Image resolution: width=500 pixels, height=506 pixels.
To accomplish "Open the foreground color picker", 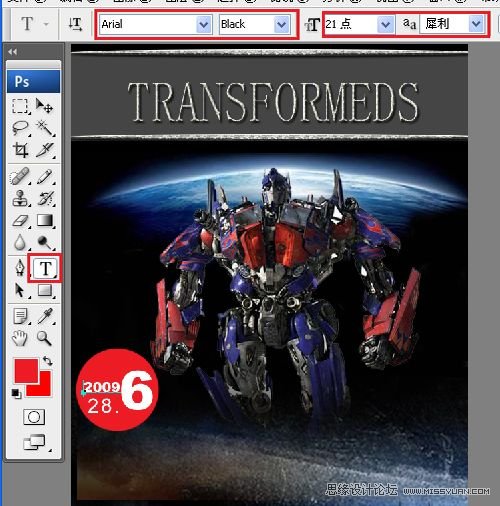I will tap(26, 370).
